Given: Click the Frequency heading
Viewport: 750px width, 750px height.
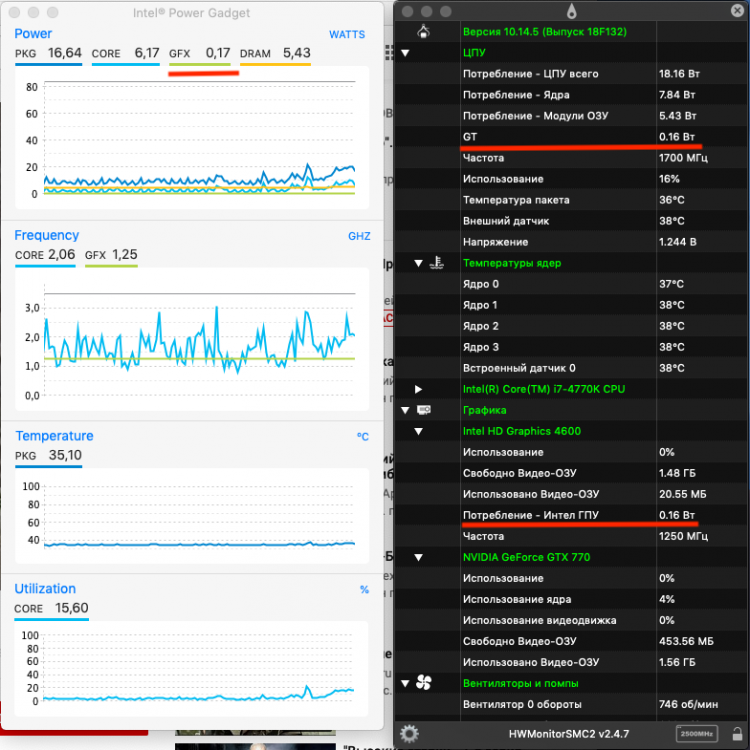Looking at the screenshot, I should [46, 235].
